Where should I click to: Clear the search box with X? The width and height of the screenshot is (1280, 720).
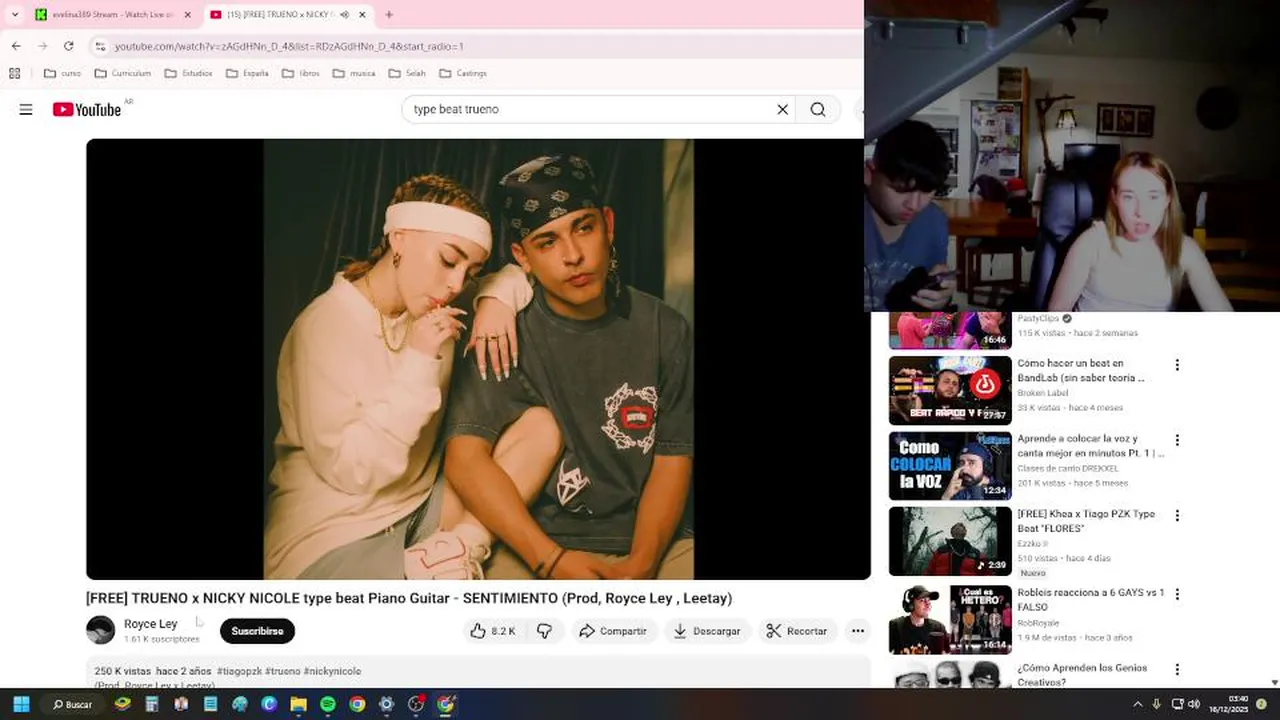point(783,110)
